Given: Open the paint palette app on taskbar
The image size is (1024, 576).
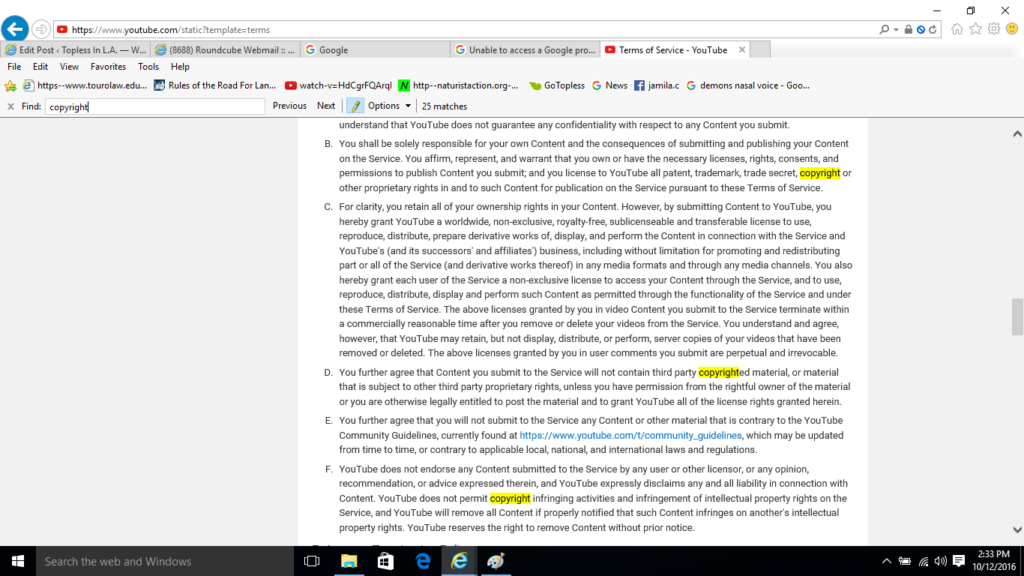Looking at the screenshot, I should coord(496,561).
